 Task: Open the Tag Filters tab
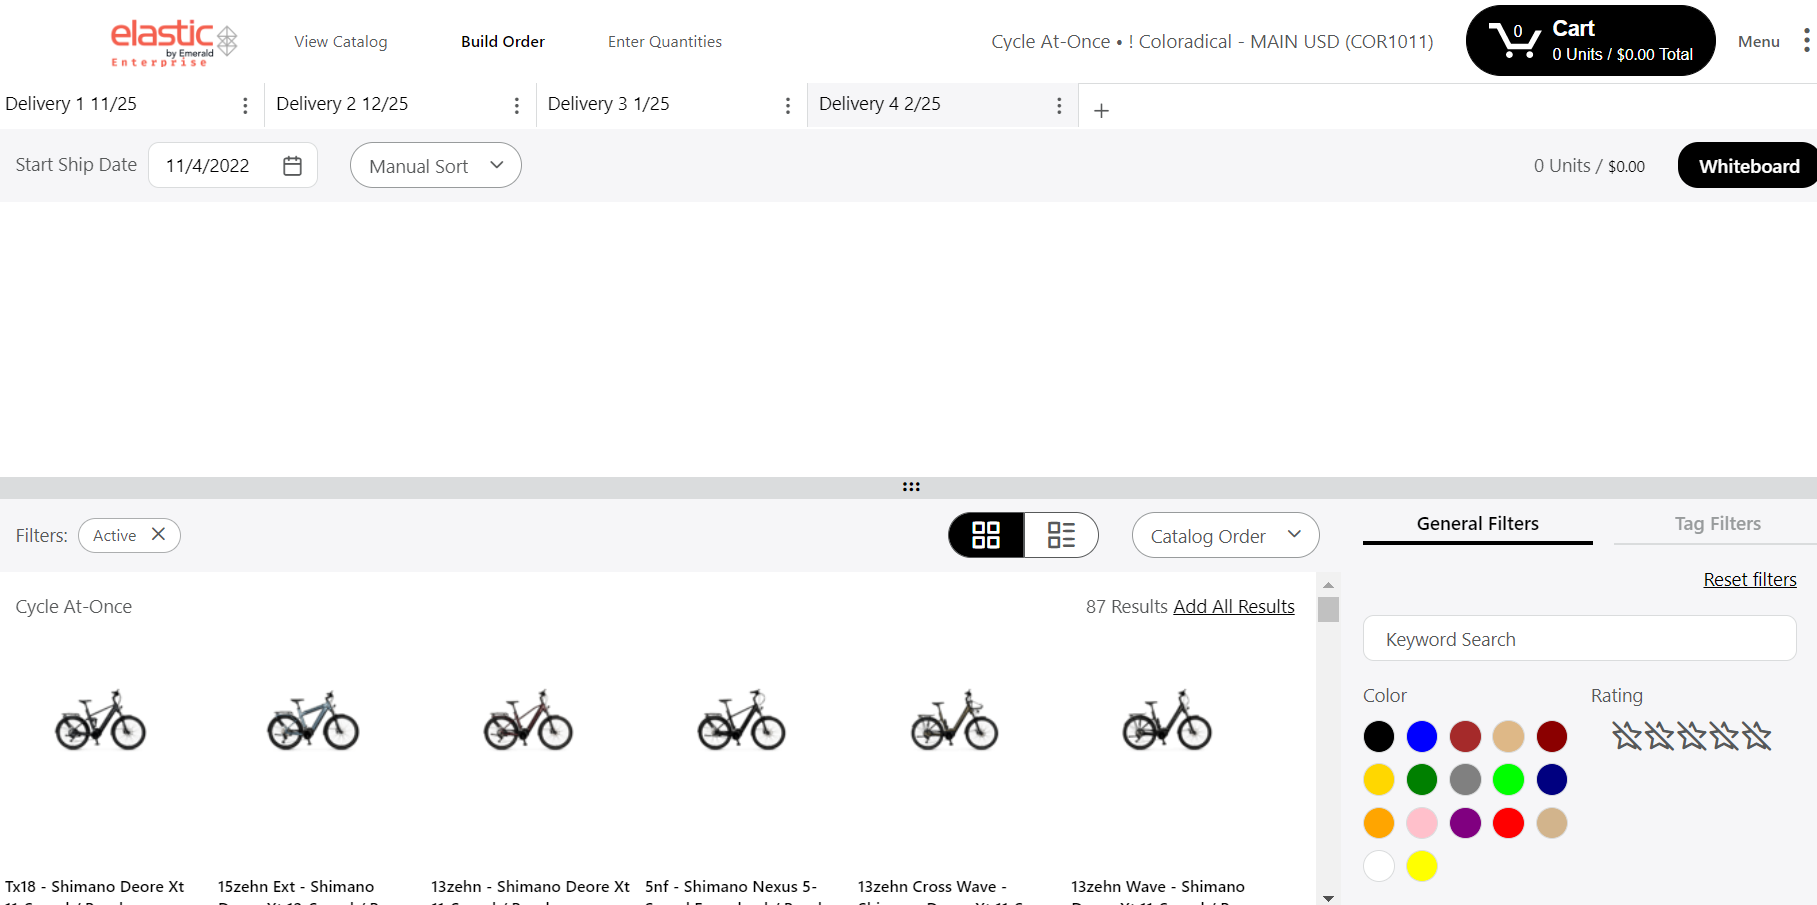point(1717,524)
